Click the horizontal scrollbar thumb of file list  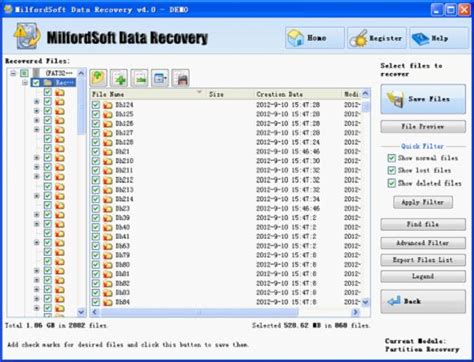coord(199,312)
